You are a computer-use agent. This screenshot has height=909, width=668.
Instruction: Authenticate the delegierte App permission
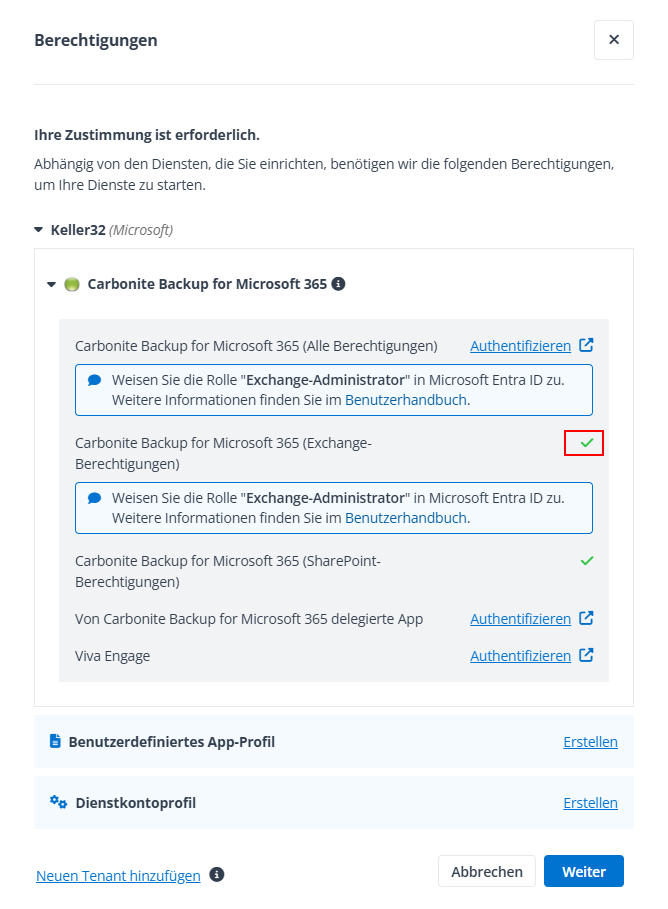(520, 619)
